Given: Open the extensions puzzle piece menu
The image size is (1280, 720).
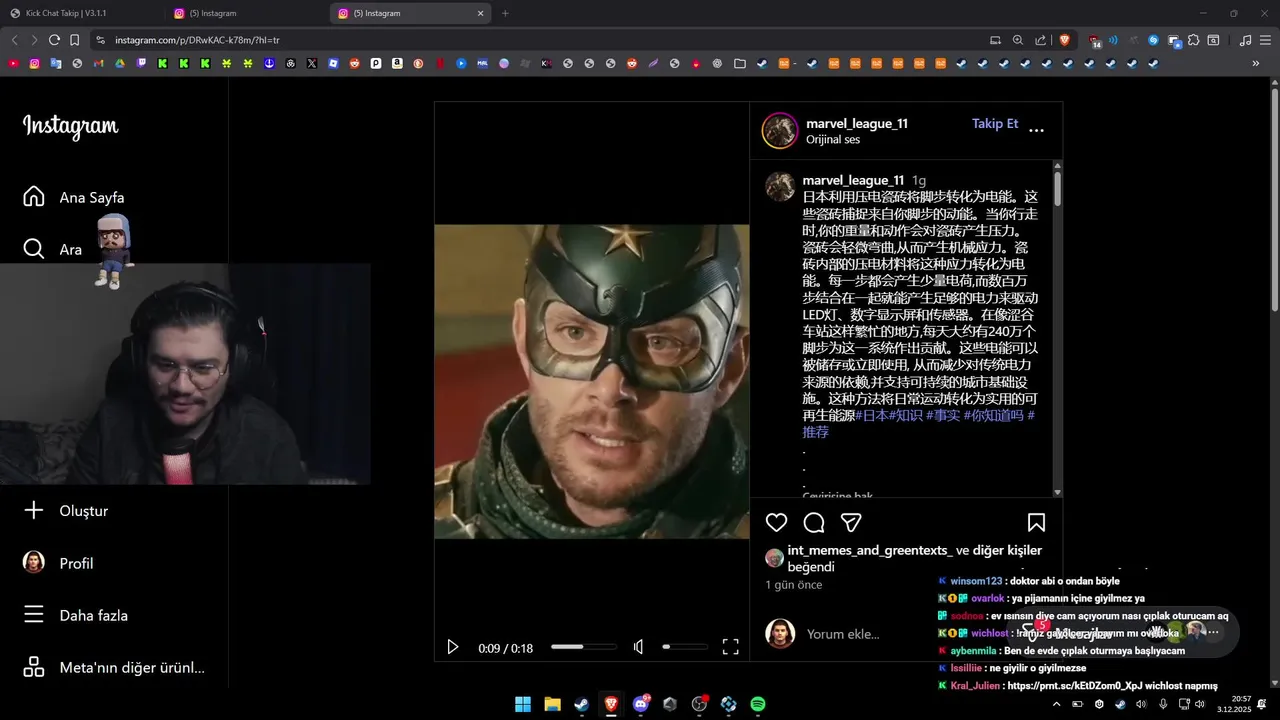Looking at the screenshot, I should [1194, 40].
